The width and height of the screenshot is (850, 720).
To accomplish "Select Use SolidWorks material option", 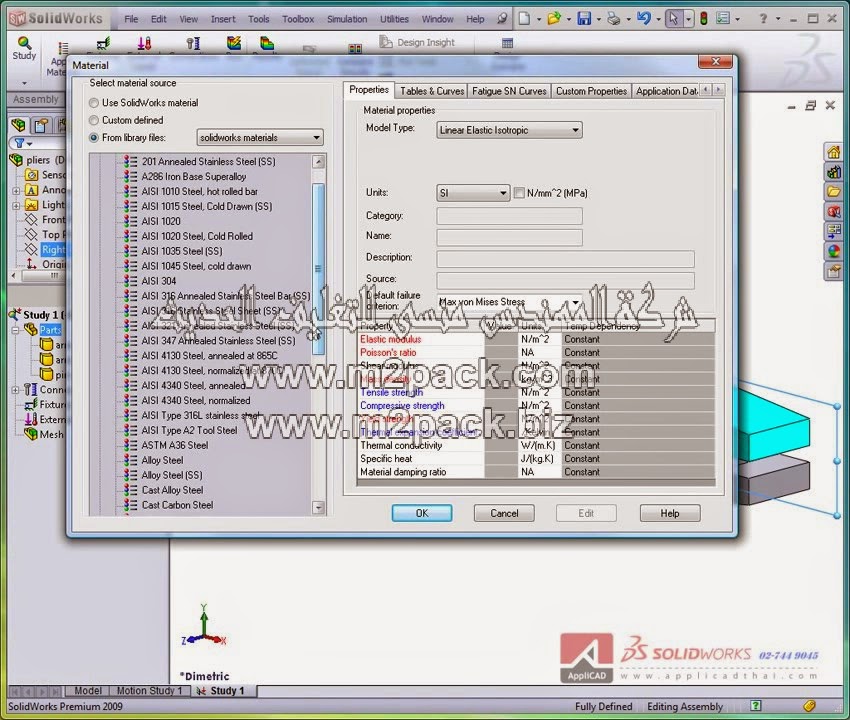I will pos(94,102).
